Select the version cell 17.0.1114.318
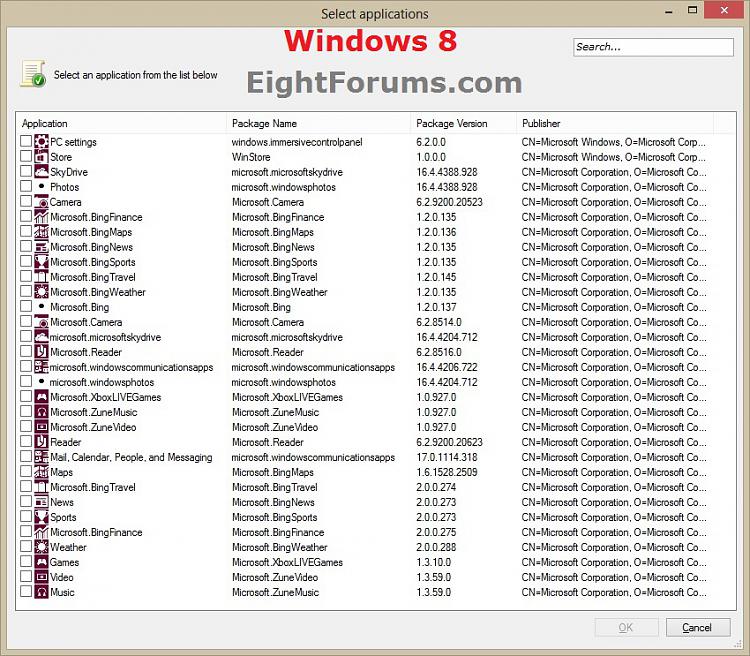Image resolution: width=750 pixels, height=656 pixels. (x=447, y=457)
